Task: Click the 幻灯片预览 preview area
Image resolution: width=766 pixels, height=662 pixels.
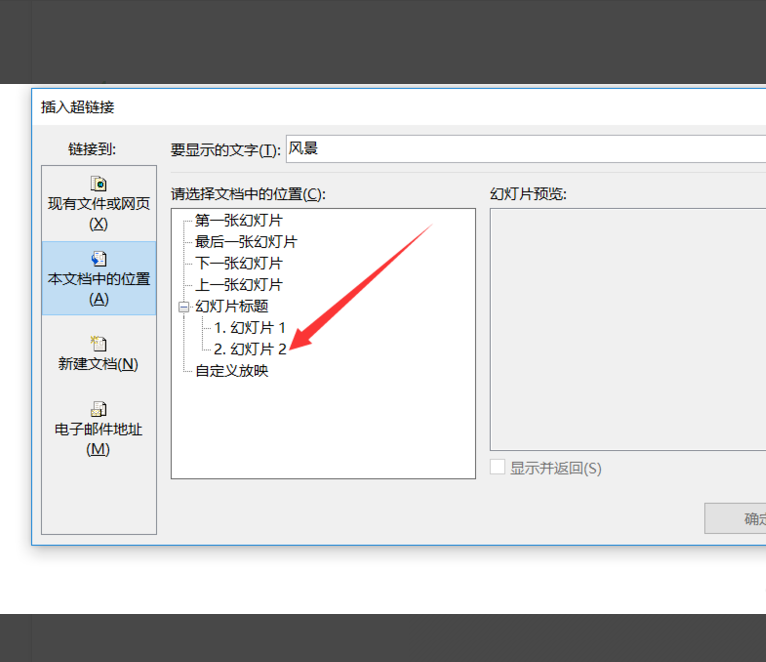Action: pyautogui.click(x=628, y=329)
